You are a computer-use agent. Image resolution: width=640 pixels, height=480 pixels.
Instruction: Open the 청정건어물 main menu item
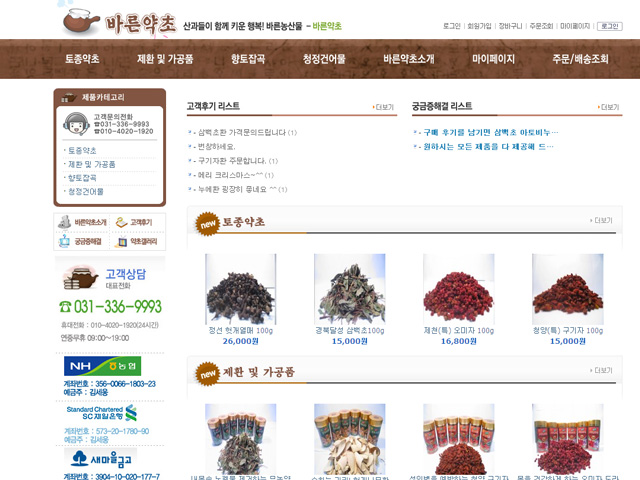(x=324, y=59)
